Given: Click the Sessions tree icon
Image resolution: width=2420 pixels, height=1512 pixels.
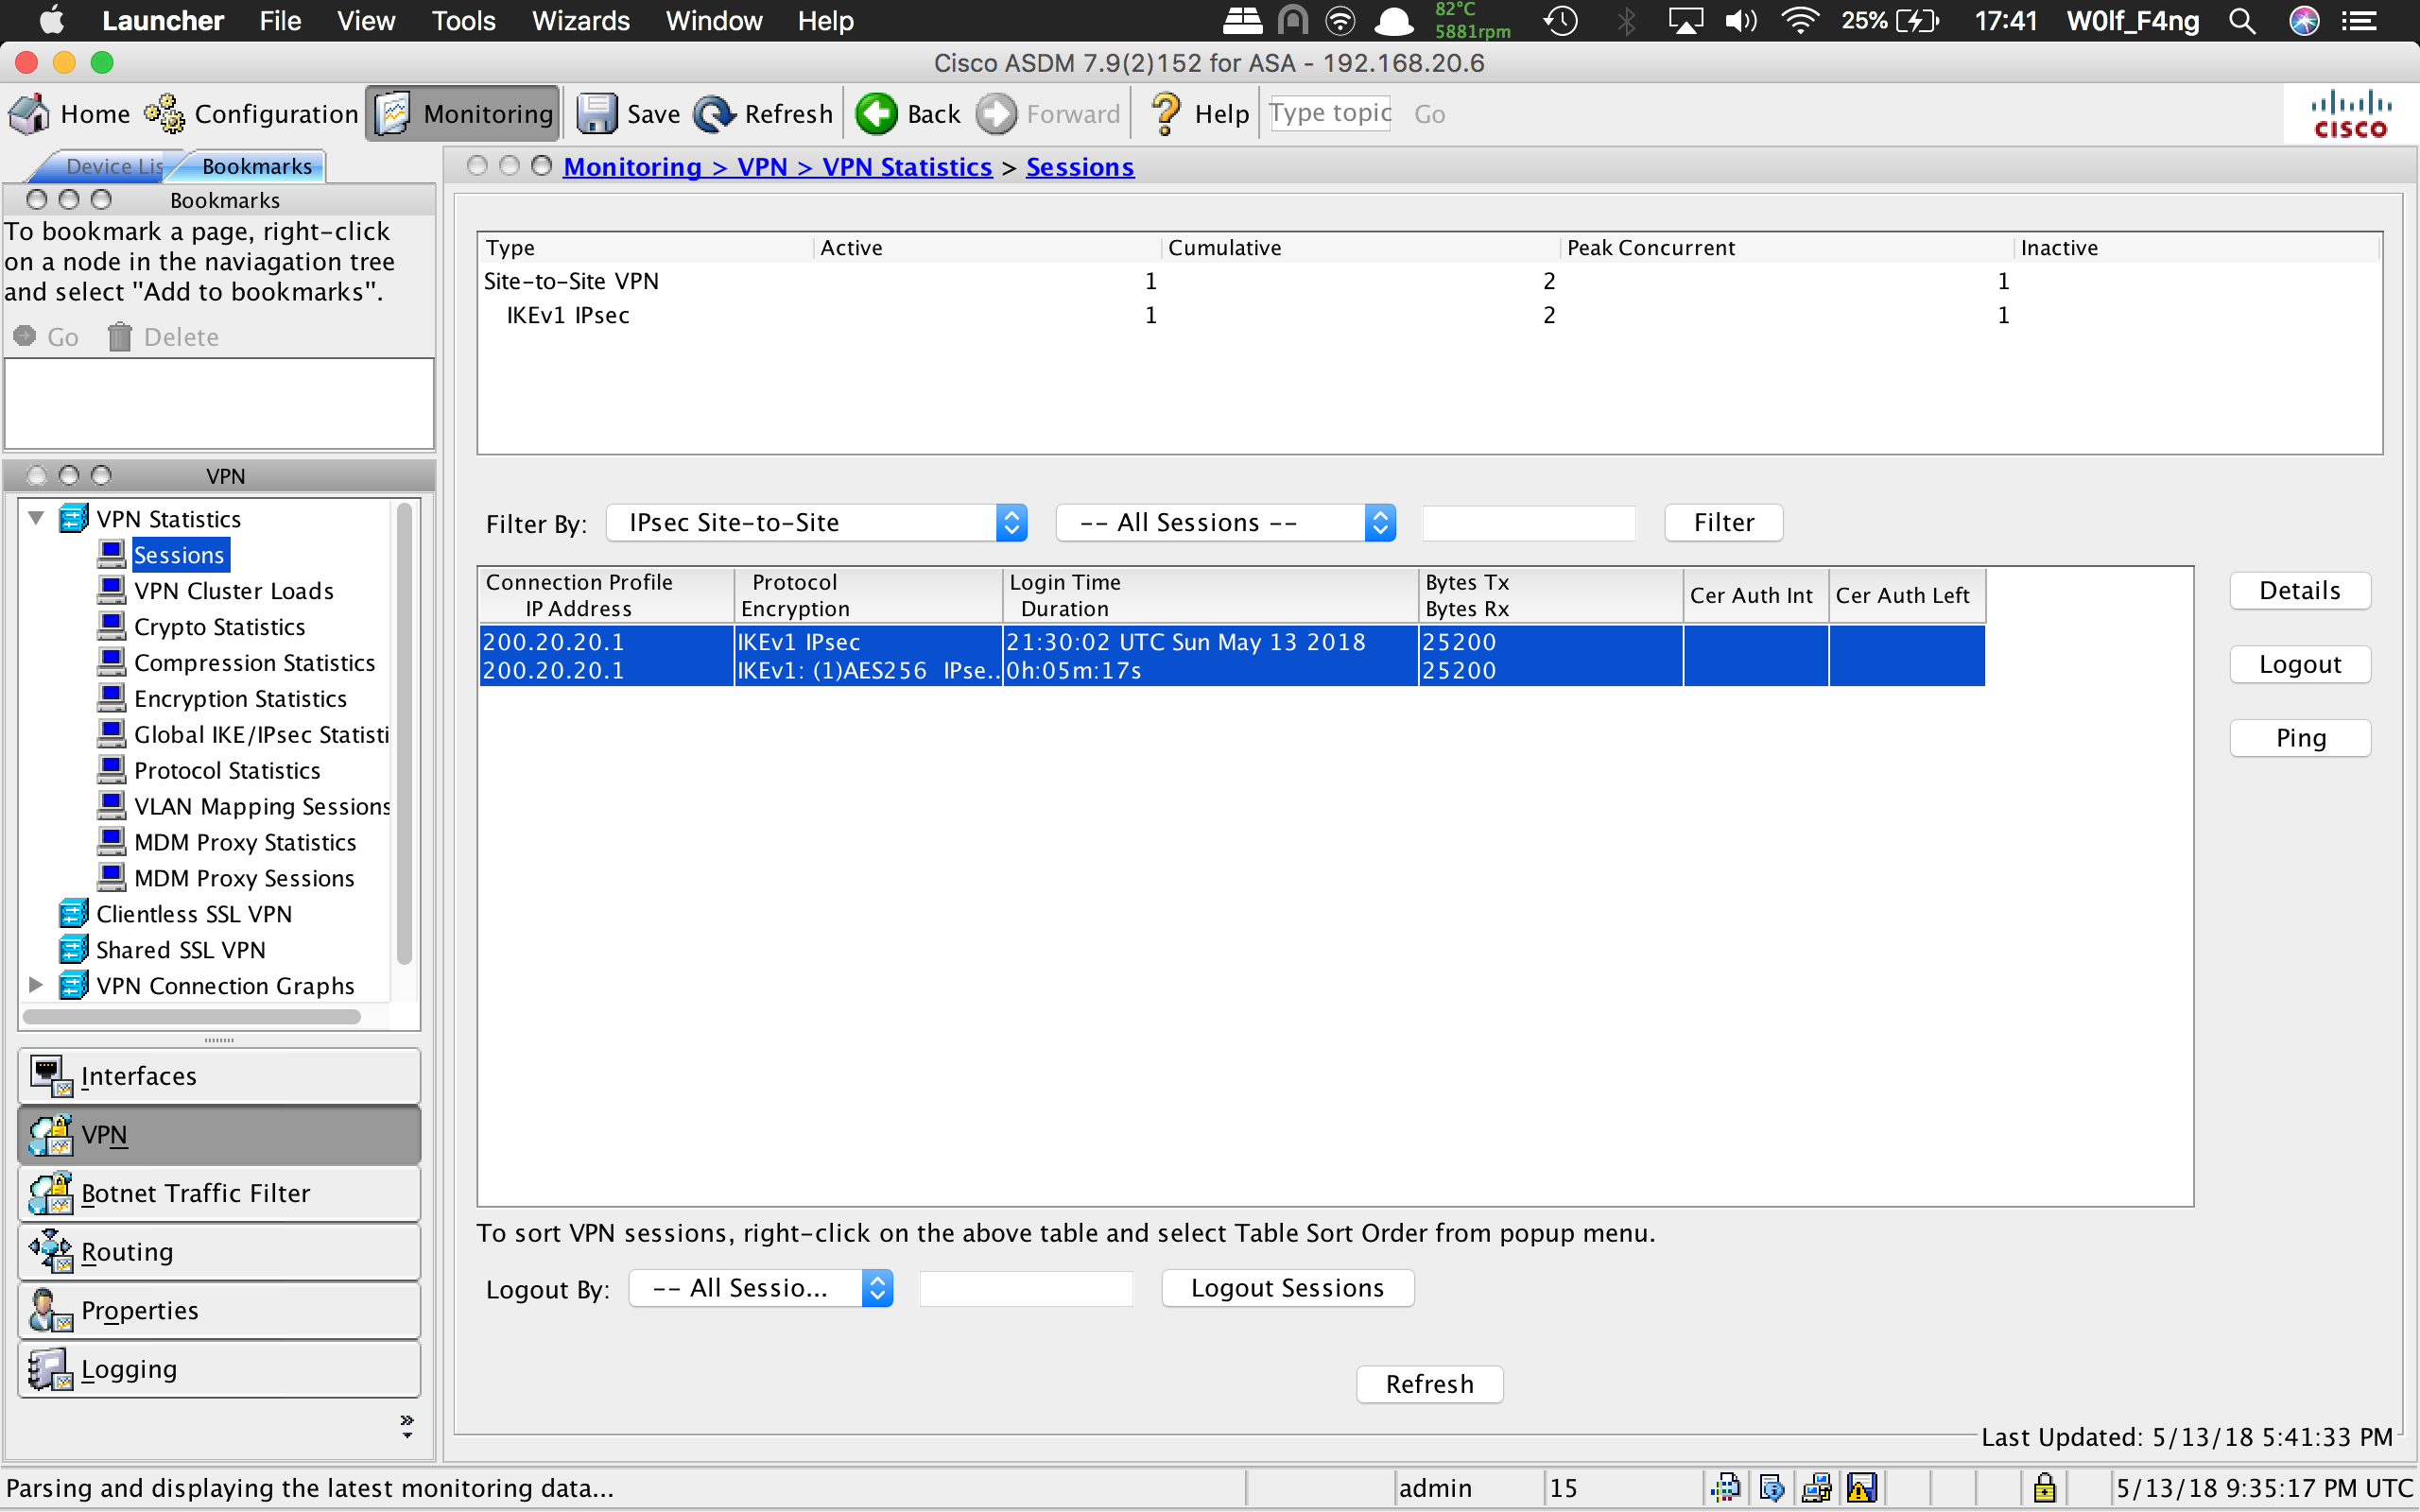Looking at the screenshot, I should 112,554.
